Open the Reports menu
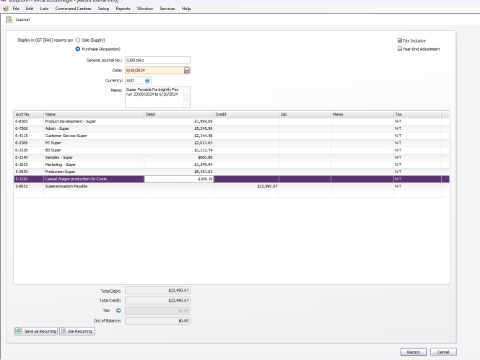Image resolution: width=480 pixels, height=360 pixels. point(123,8)
